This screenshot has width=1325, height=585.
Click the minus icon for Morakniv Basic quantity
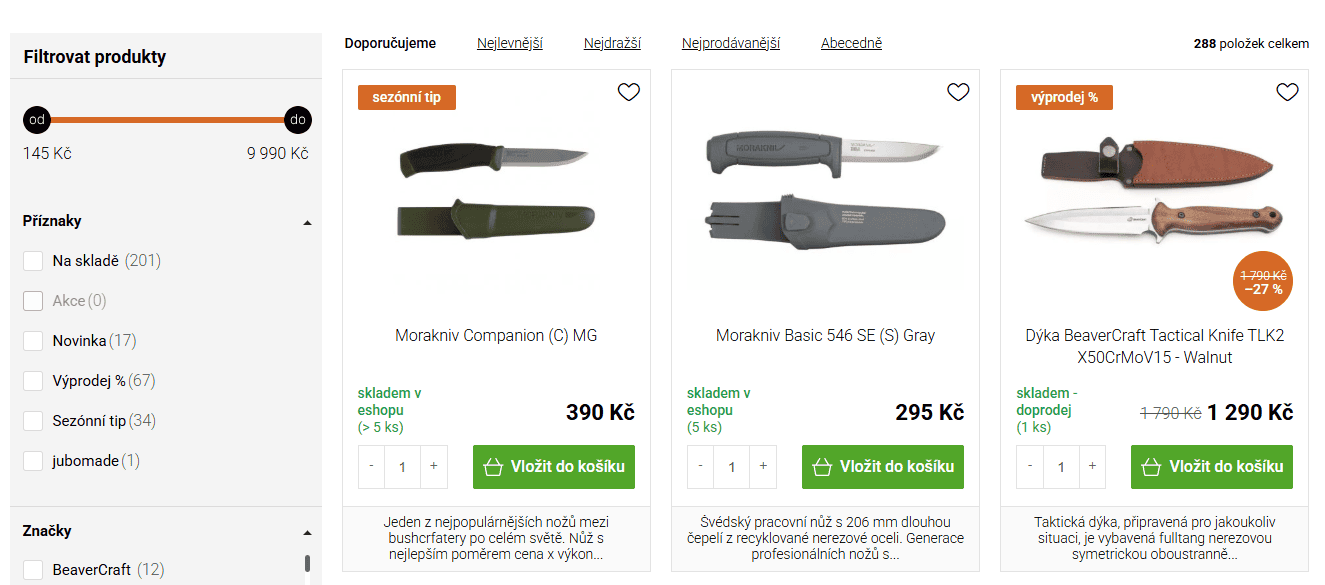[x=699, y=466]
